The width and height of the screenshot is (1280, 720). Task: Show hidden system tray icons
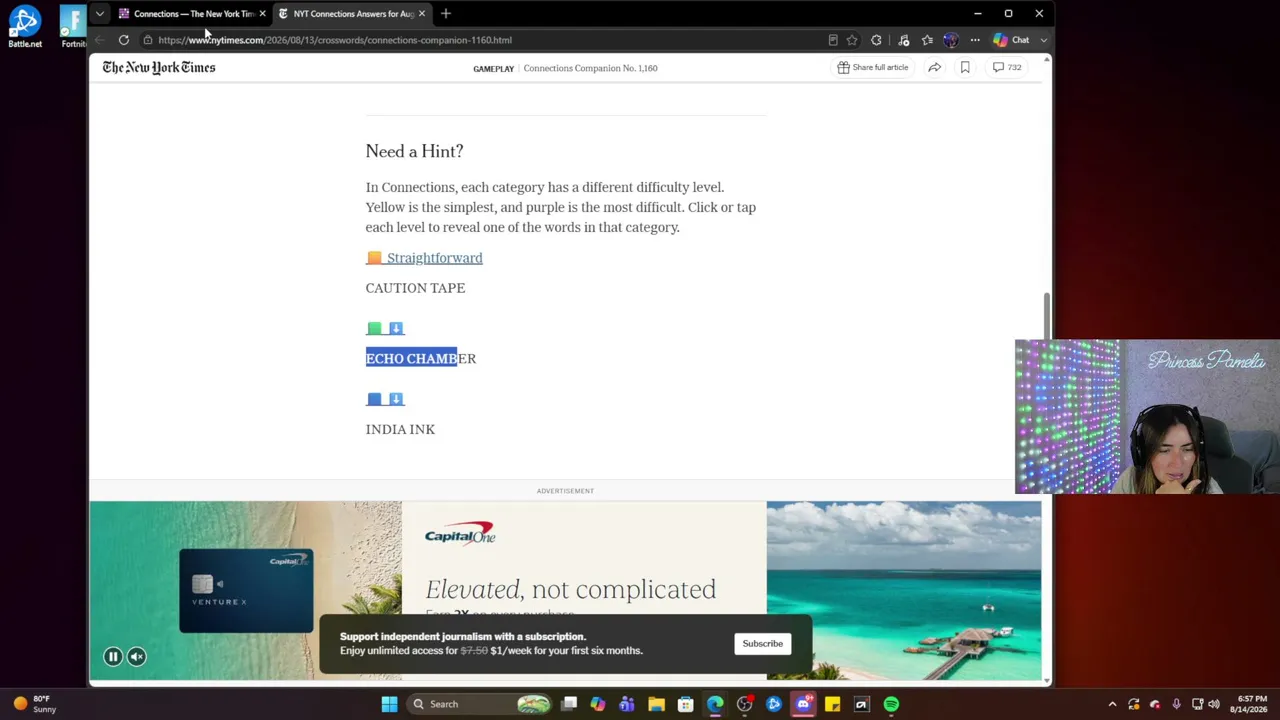pos(1112,704)
